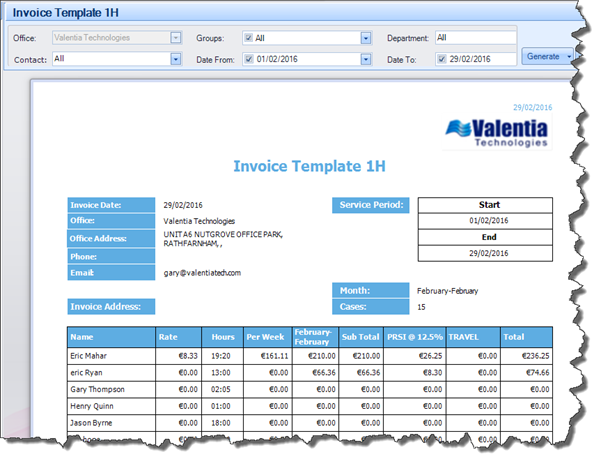Click eric Ryan's PRSI value €8.30

point(432,373)
